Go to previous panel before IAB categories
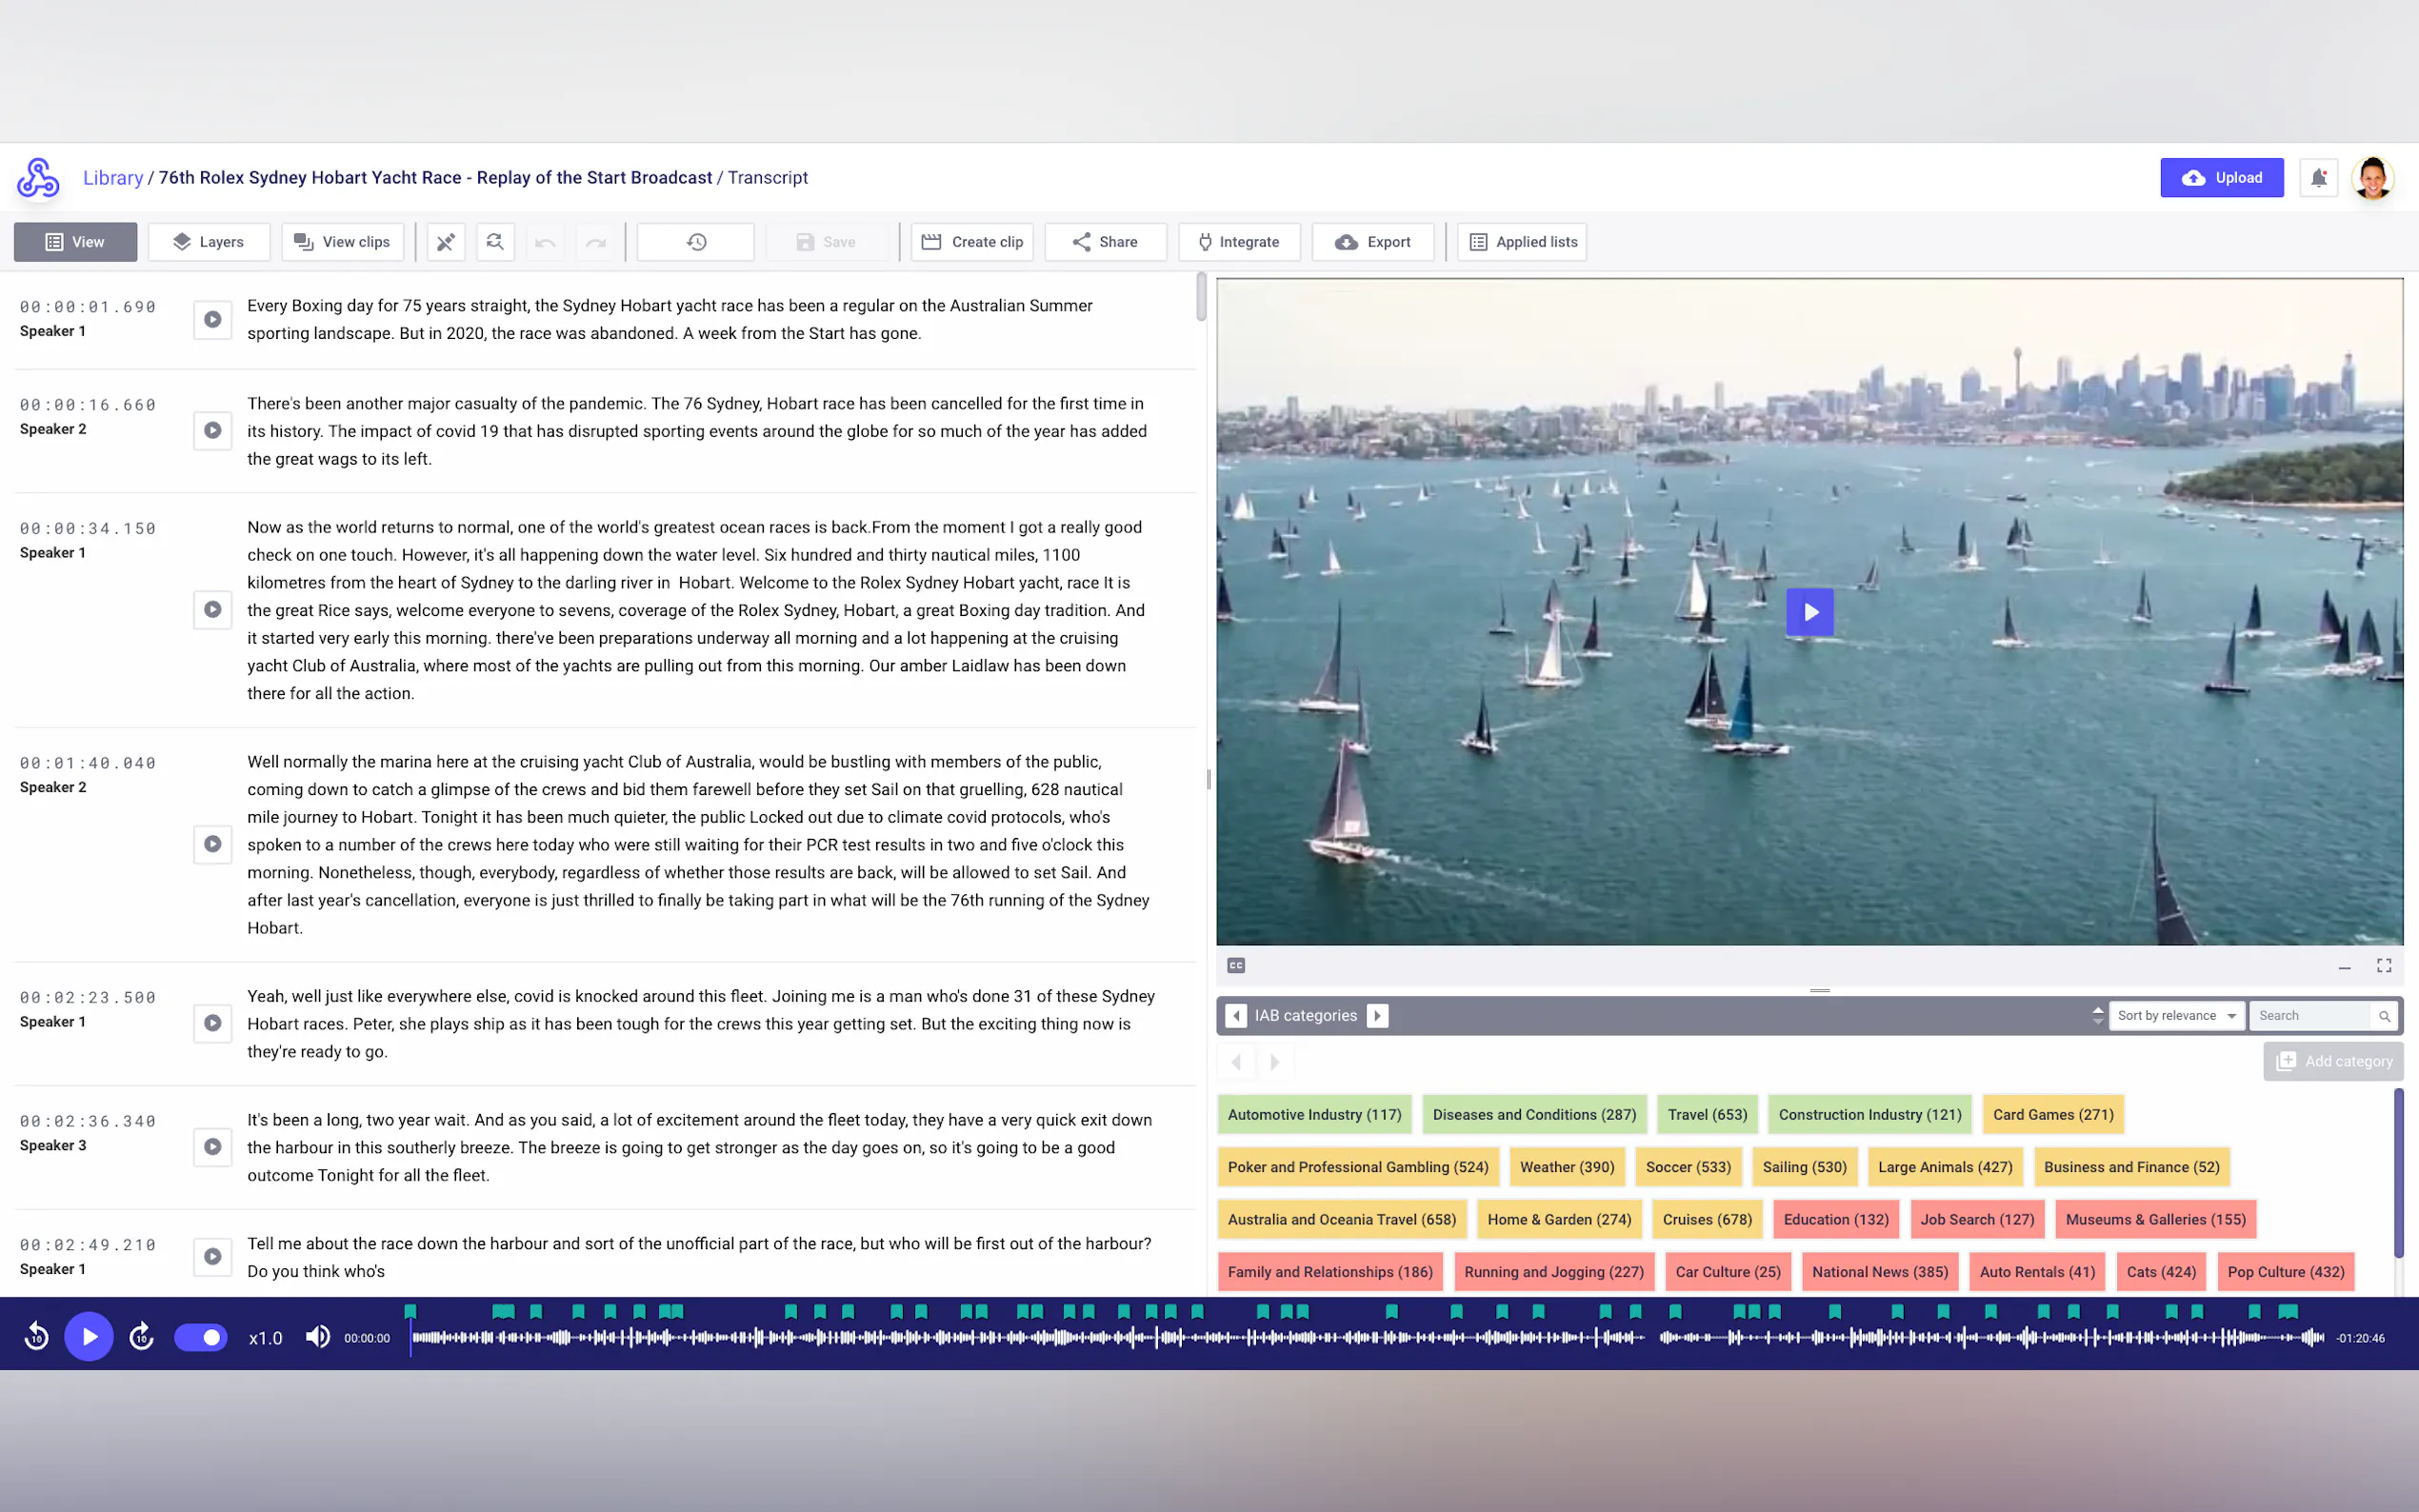 coord(1236,1015)
